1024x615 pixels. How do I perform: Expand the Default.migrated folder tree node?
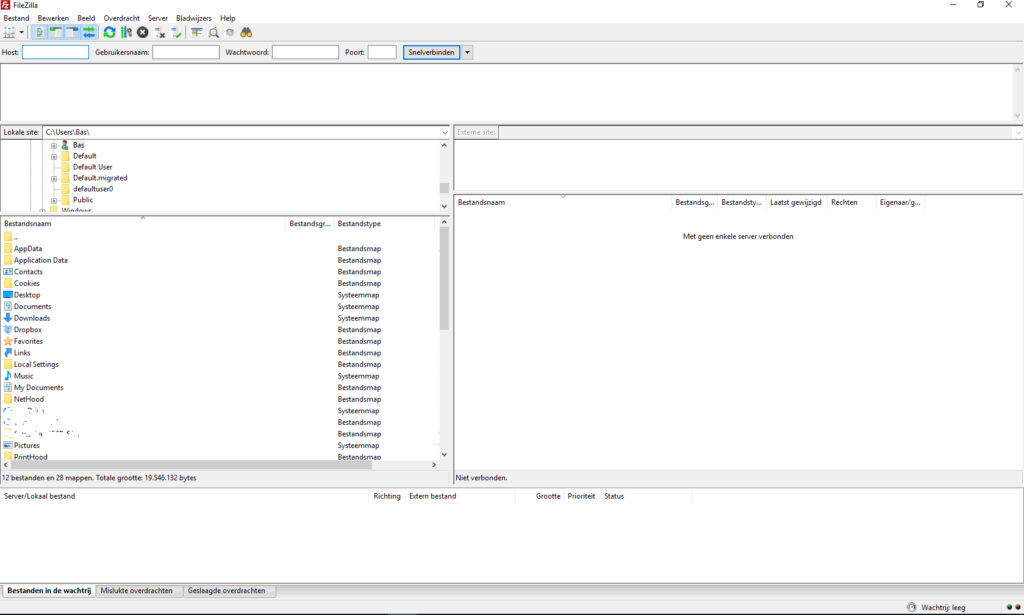(54, 178)
